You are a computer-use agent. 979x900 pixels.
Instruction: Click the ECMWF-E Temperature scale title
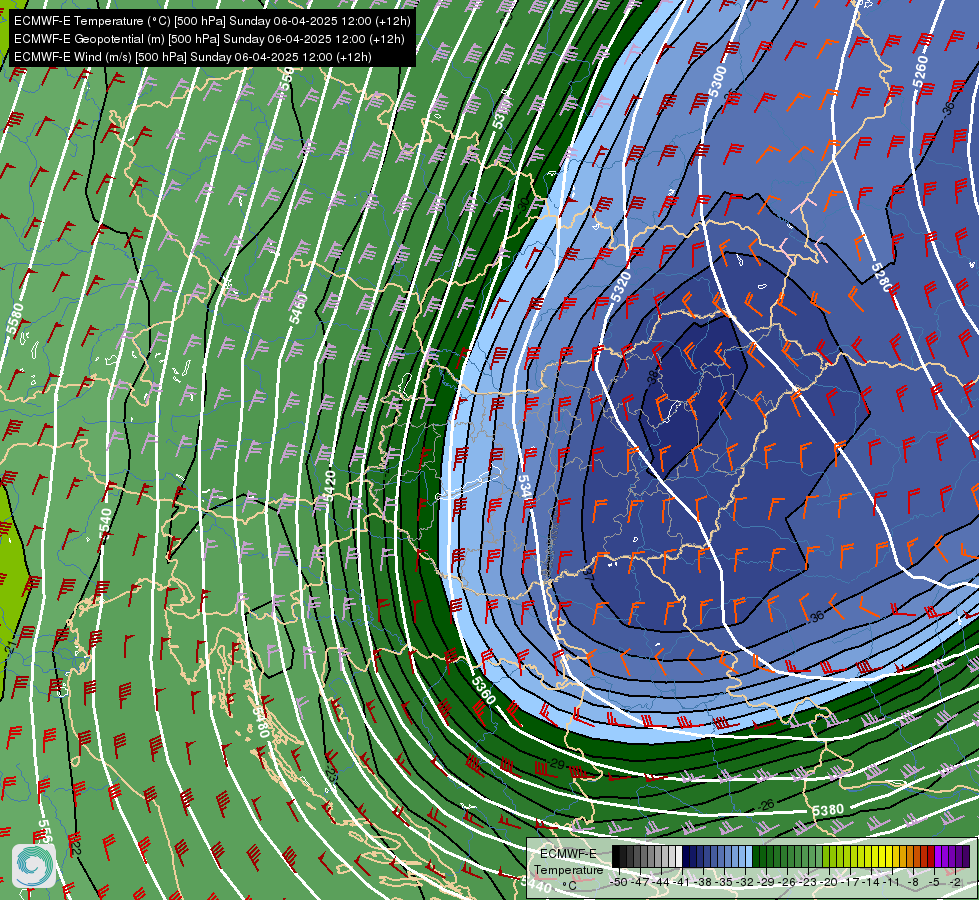pyautogui.click(x=568, y=861)
